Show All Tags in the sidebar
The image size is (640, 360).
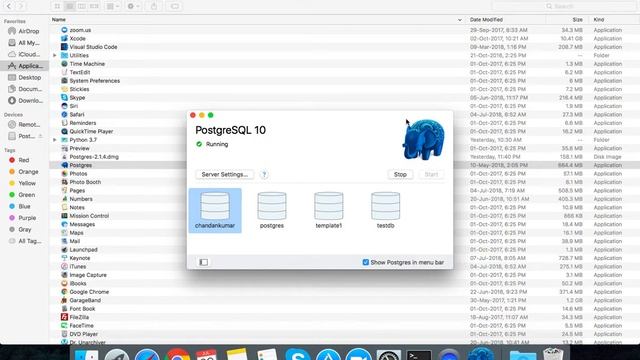click(25, 241)
